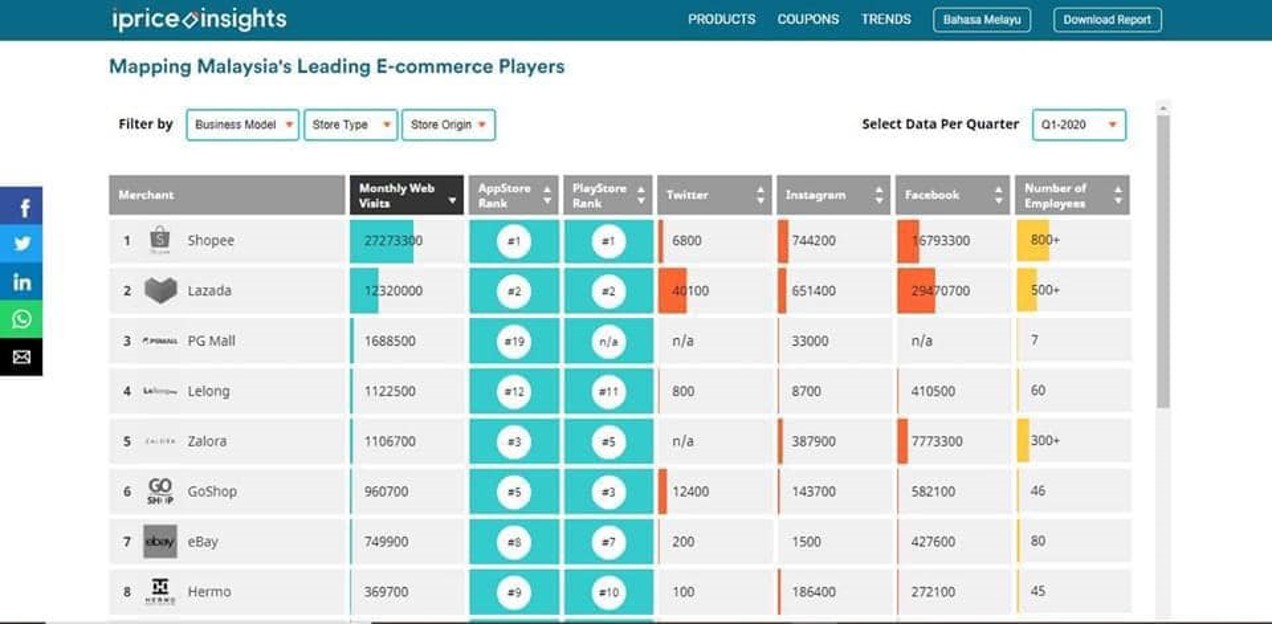Viewport: 1272px width, 624px height.
Task: Click eBay's AppStore rank #8 badge
Action: 514,541
